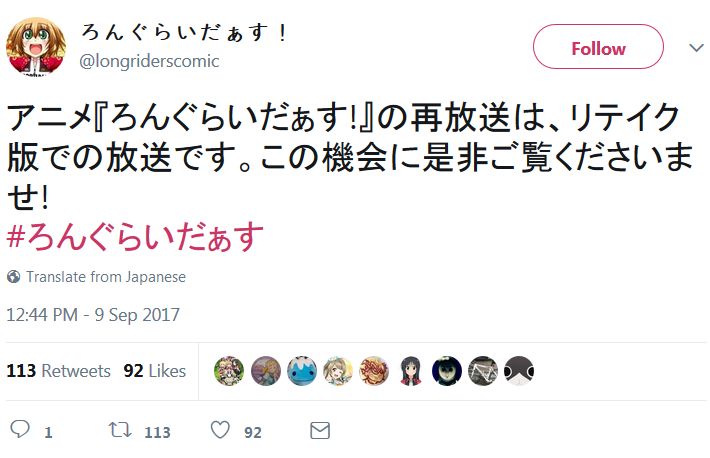Open the dark-haired girl avatar in likers
Screen dimensions: 710x458
(x=411, y=371)
